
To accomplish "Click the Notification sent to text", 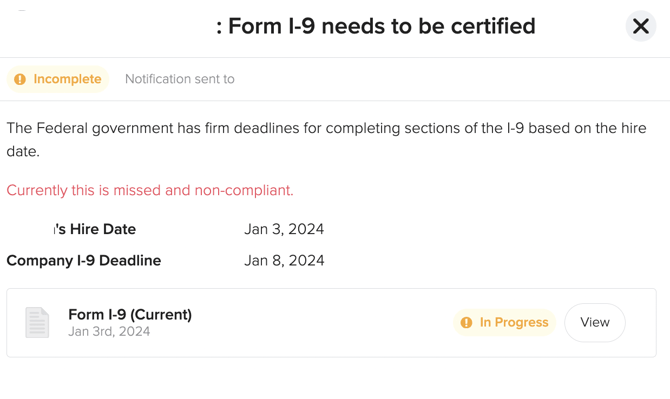I will pos(179,79).
